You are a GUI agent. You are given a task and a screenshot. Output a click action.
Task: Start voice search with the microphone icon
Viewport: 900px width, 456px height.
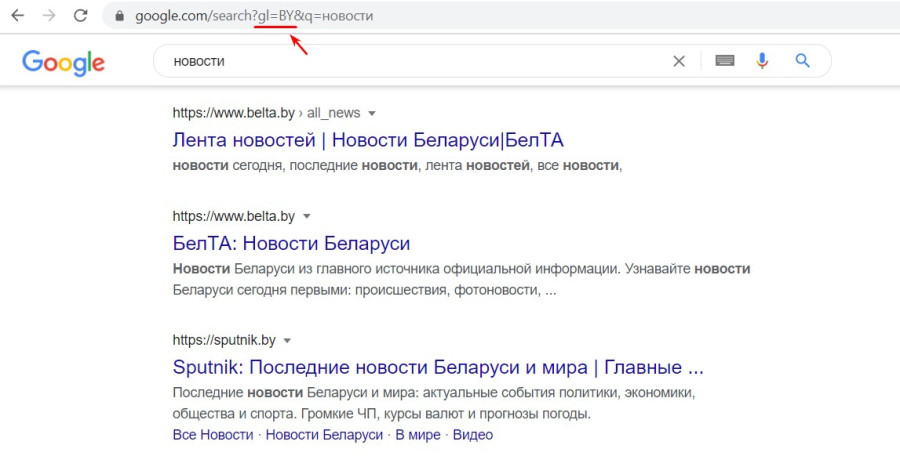762,60
